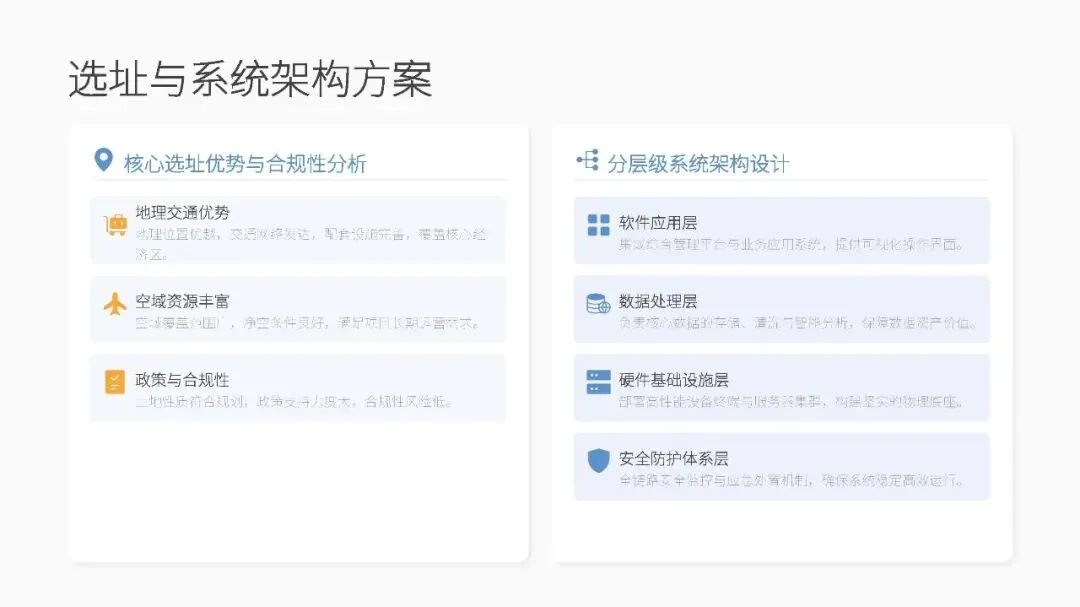Click the 软件应用层 card title
Screen dimensions: 1080x607
(x=658, y=223)
